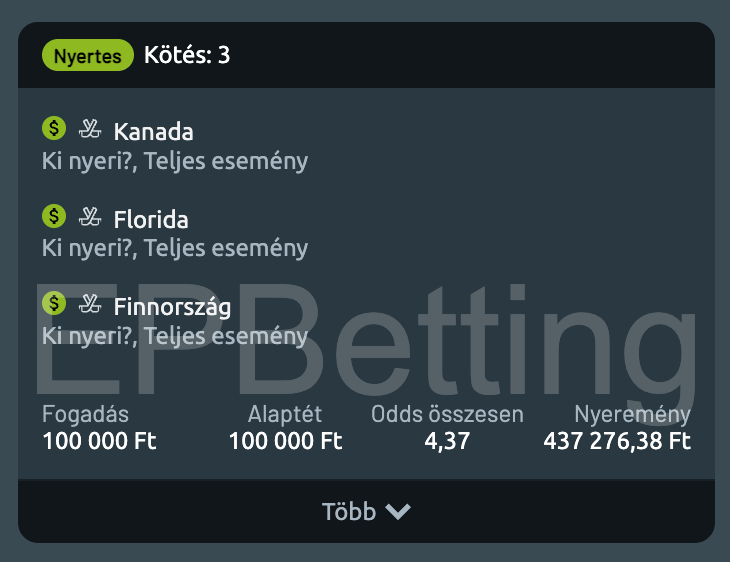Click the Nyeremény amount 437 276,38 Ft
This screenshot has width=730, height=562.
(617, 441)
